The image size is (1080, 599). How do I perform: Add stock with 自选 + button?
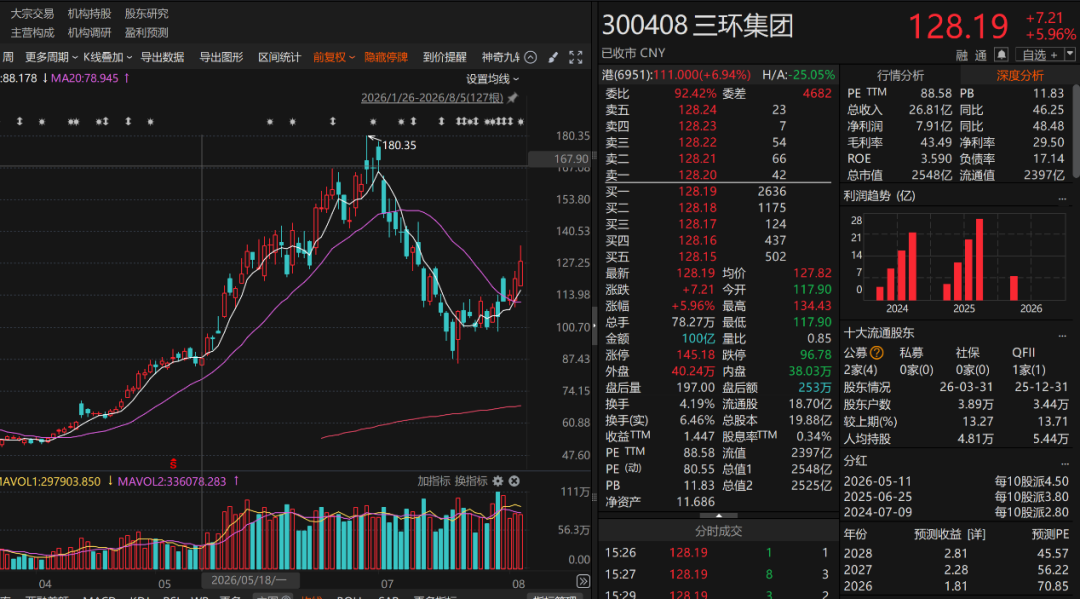tap(1039, 54)
